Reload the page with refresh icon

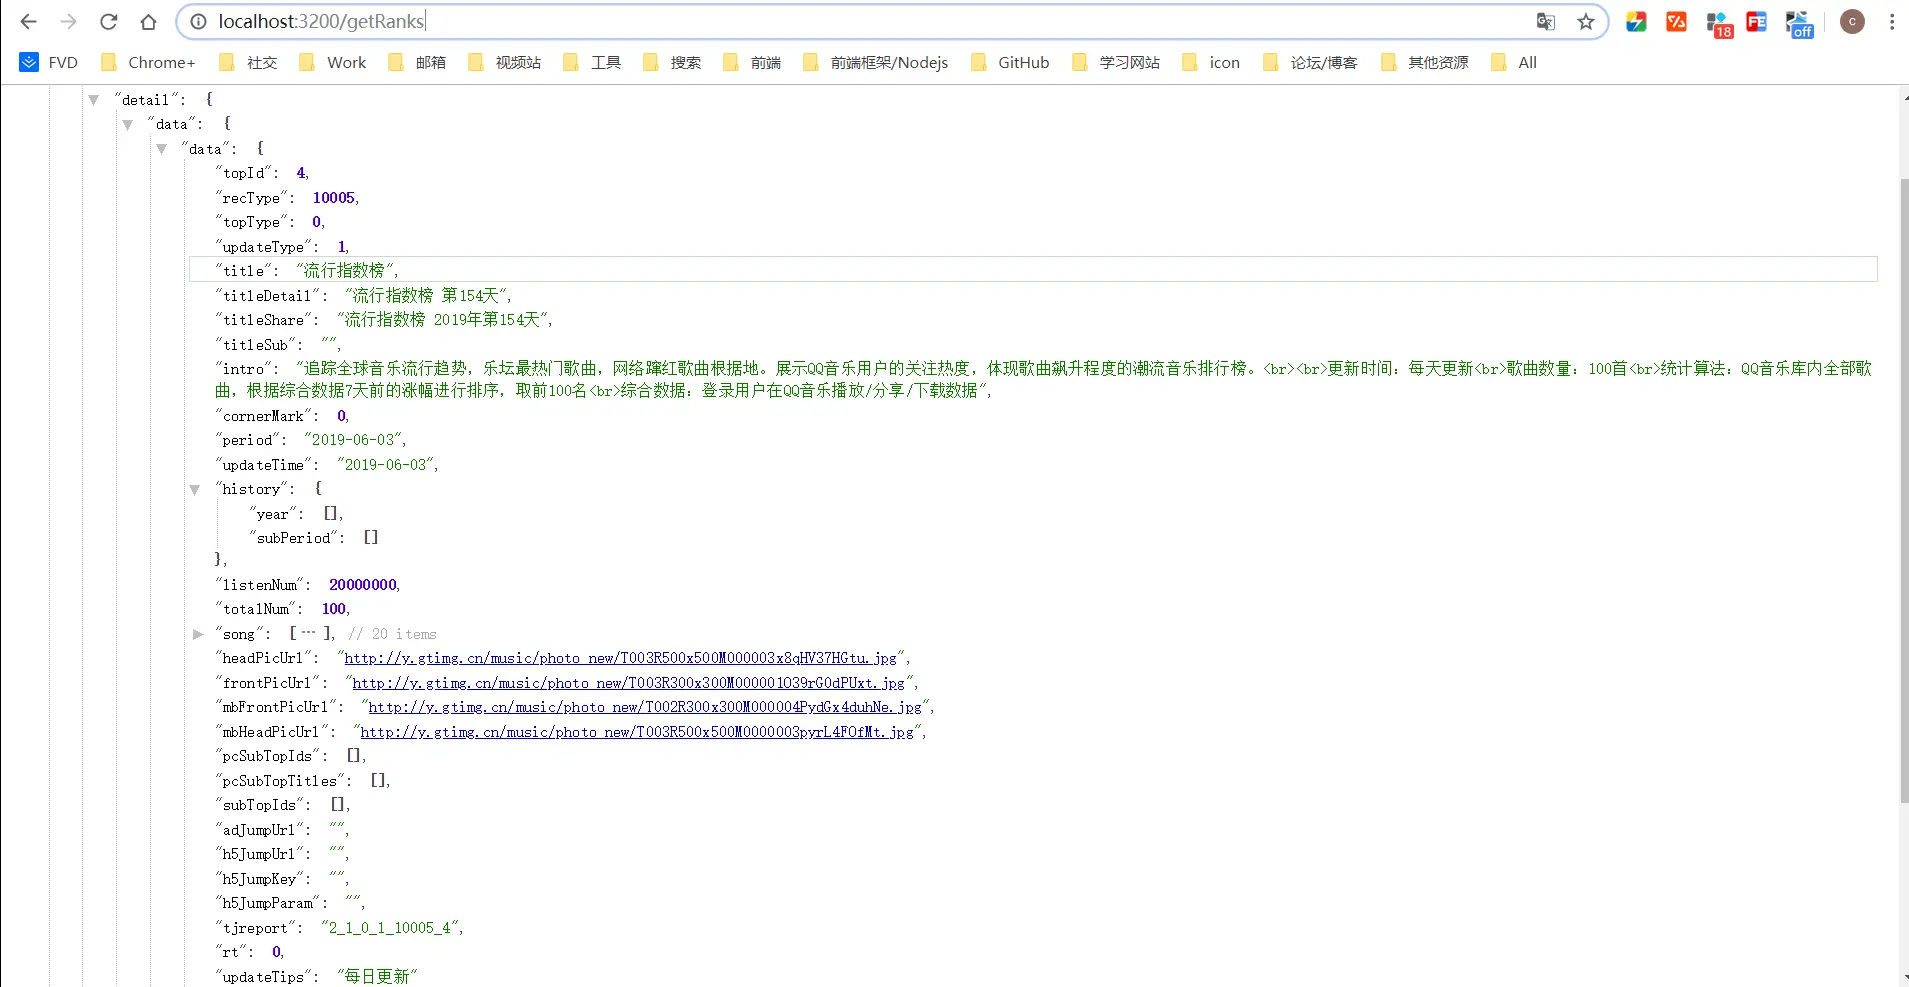108,21
